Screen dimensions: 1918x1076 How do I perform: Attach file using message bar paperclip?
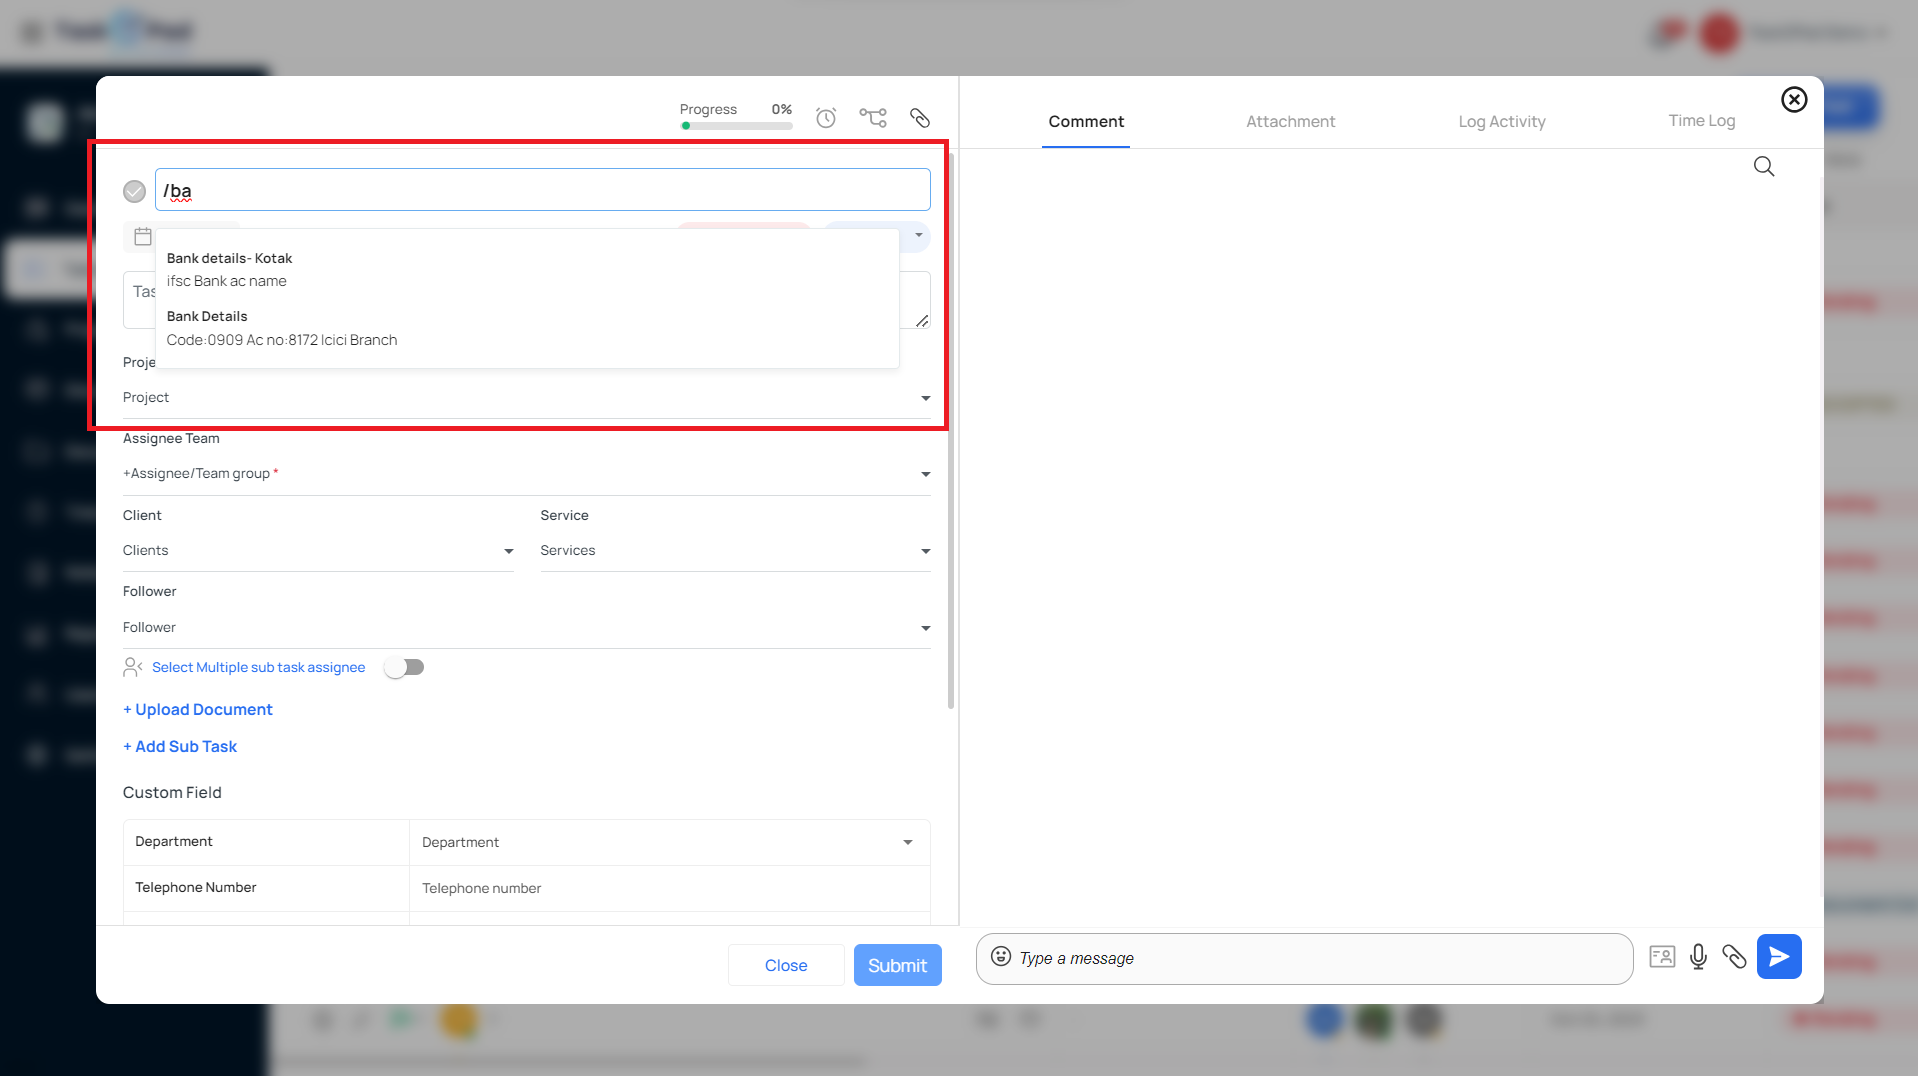pos(1733,957)
